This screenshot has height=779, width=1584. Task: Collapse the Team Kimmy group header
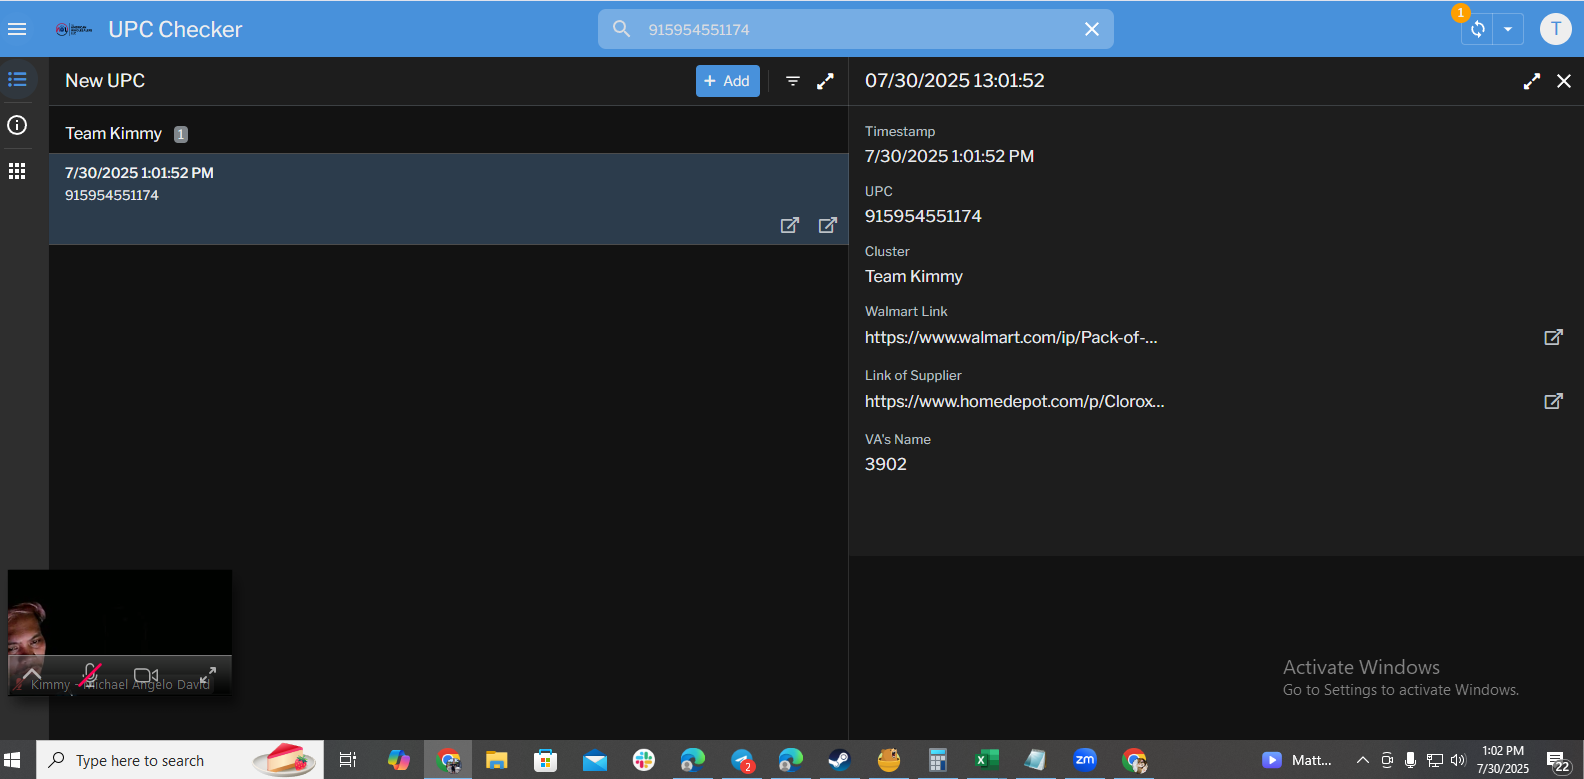coord(113,133)
